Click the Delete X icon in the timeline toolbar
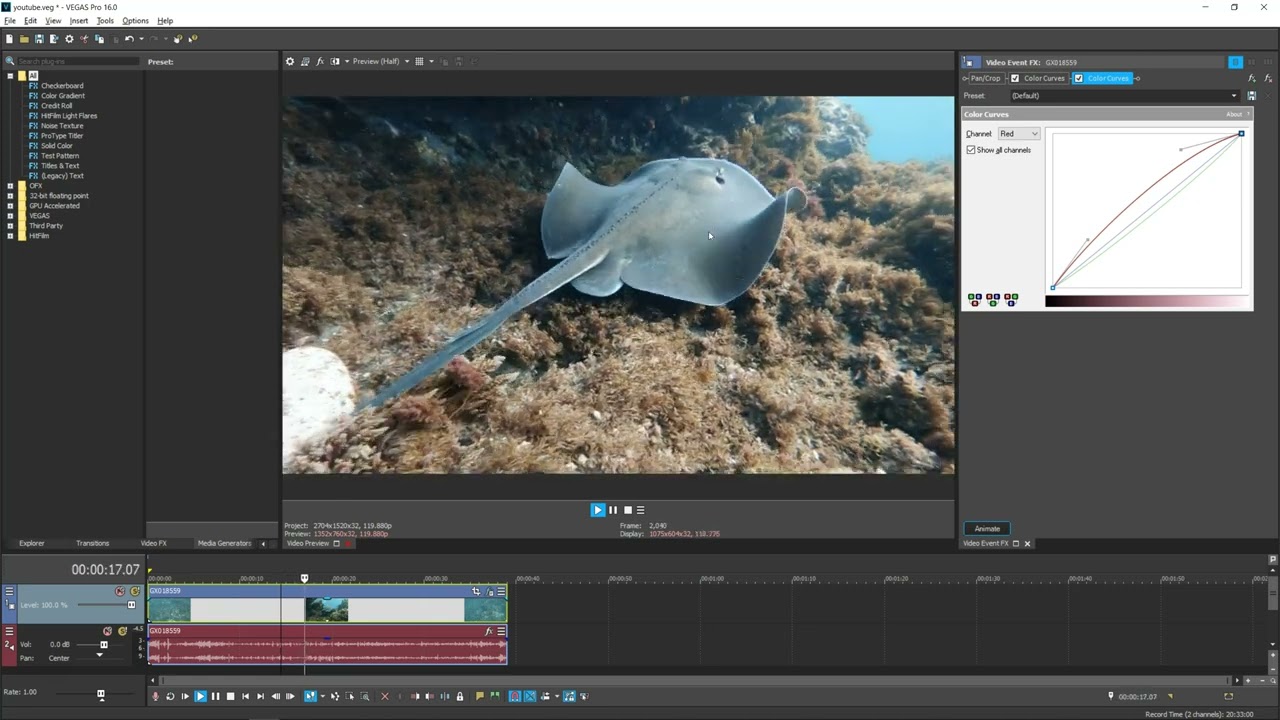This screenshot has height=720, width=1280. [385, 696]
